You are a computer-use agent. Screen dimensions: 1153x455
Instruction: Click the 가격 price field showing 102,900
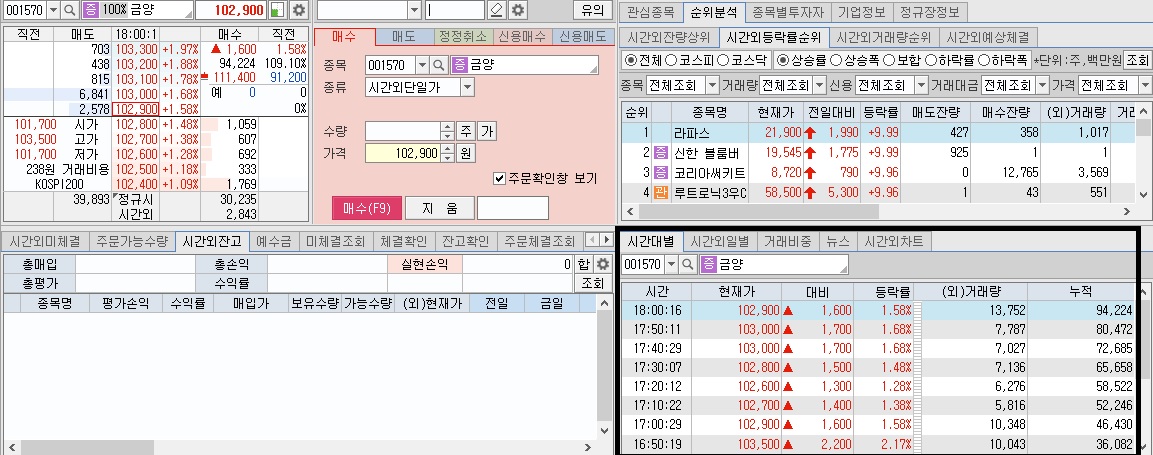403,154
